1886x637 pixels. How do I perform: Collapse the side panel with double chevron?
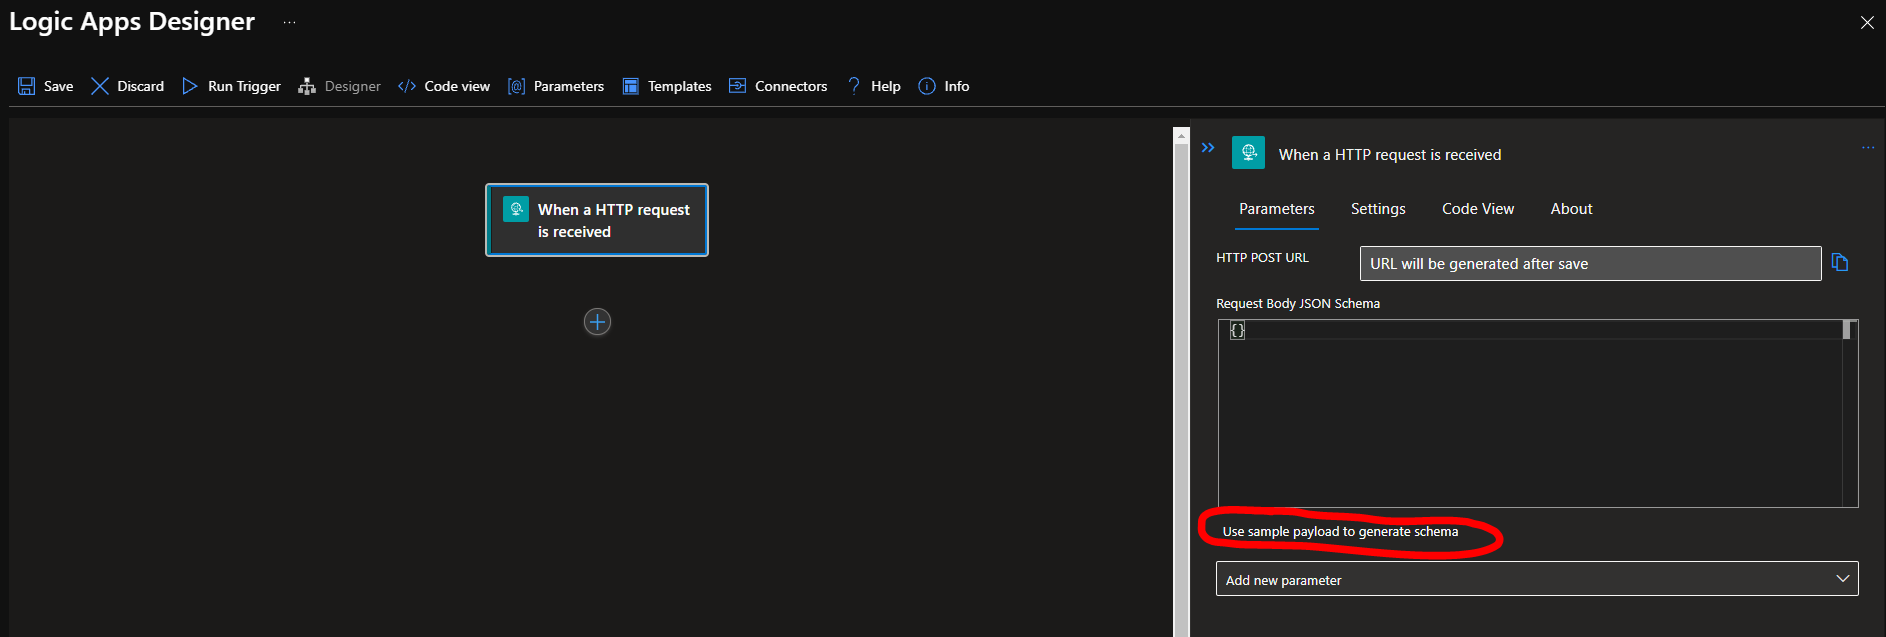point(1208,148)
